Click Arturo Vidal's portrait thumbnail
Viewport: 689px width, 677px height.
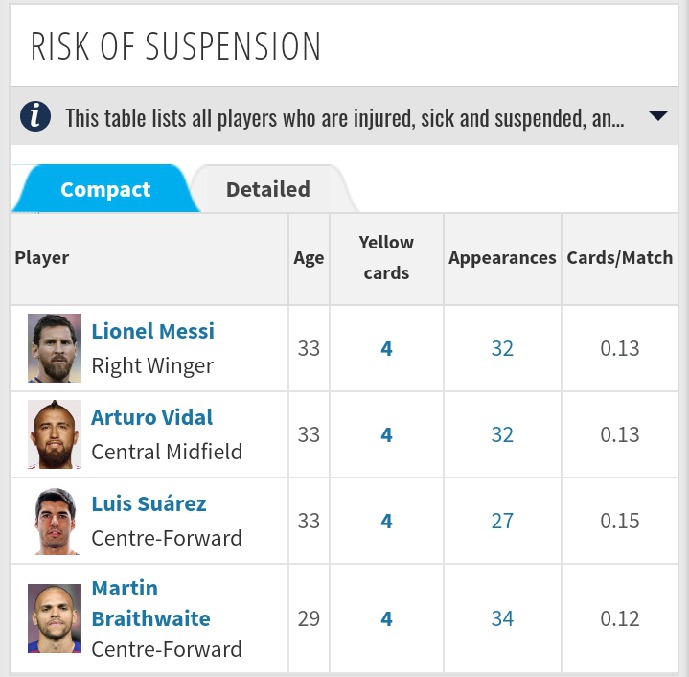54,434
